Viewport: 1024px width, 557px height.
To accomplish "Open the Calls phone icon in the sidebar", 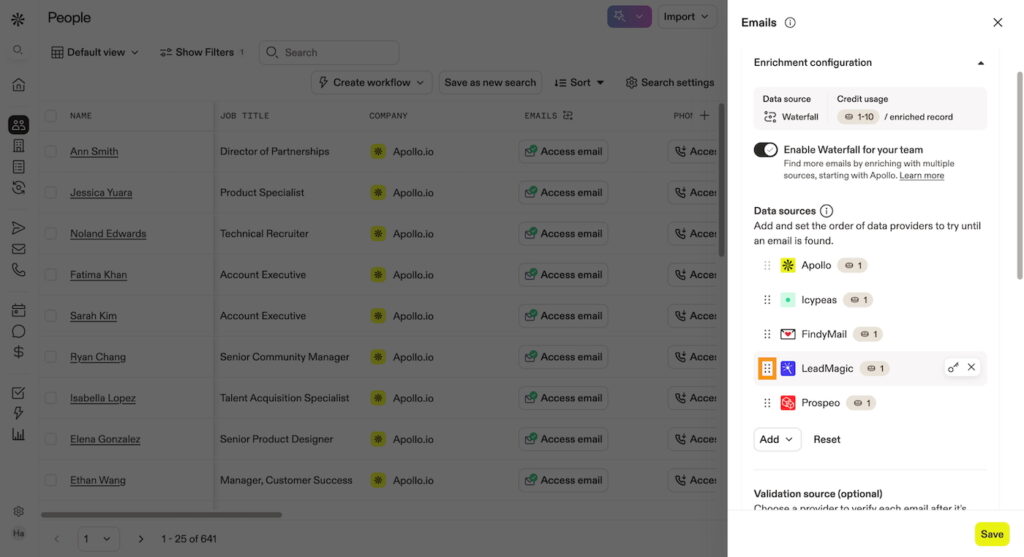I will pyautogui.click(x=18, y=270).
